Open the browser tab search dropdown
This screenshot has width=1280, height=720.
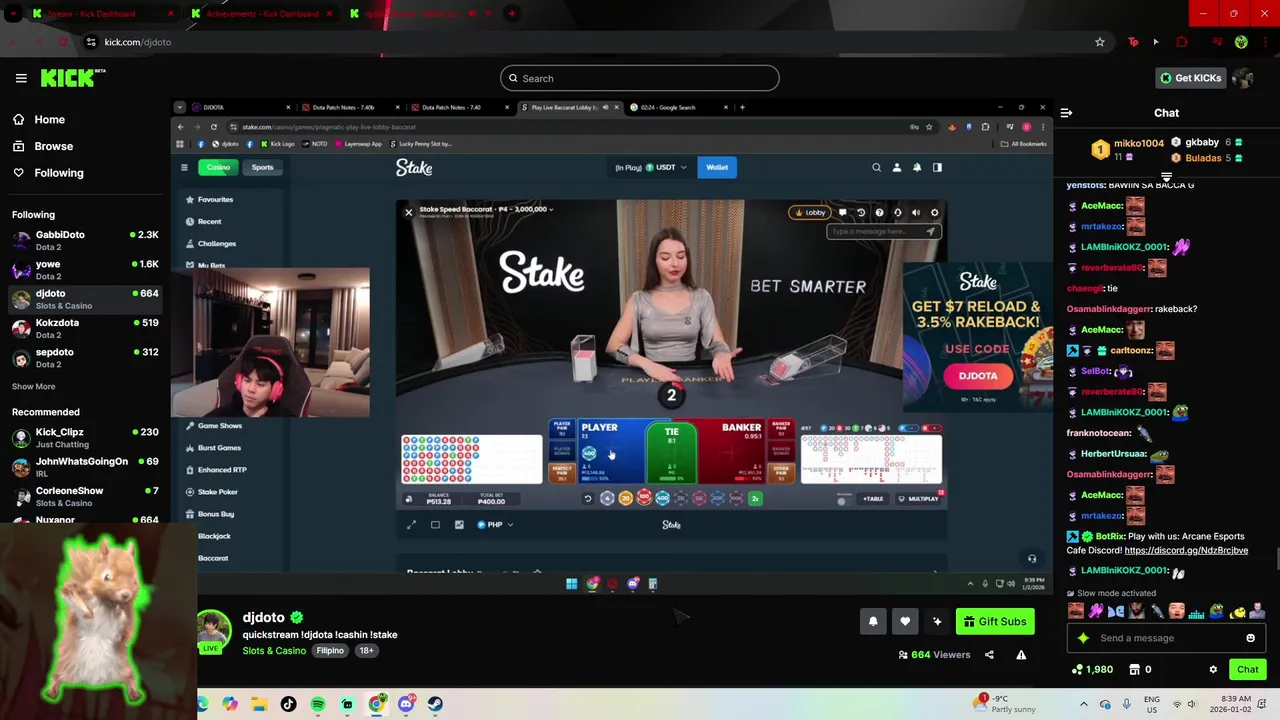pyautogui.click(x=13, y=14)
